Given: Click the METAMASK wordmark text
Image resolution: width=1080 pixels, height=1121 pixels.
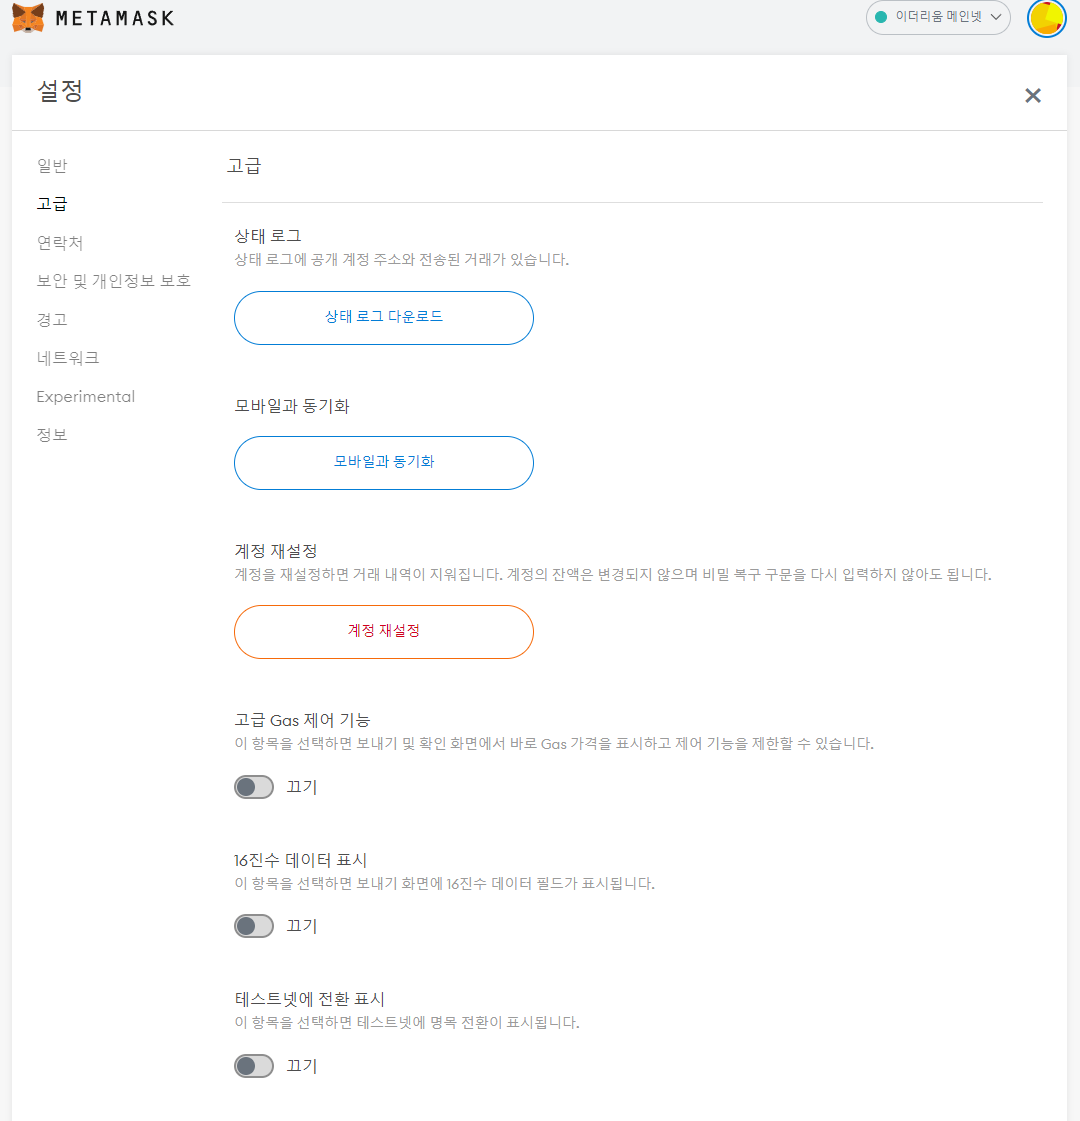Looking at the screenshot, I should 115,19.
